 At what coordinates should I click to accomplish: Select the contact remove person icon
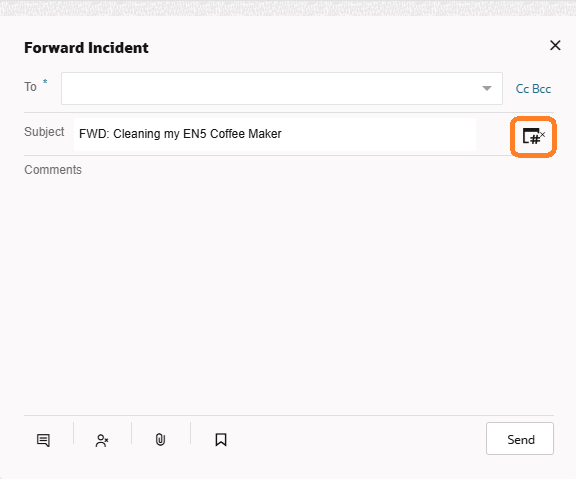coord(102,440)
